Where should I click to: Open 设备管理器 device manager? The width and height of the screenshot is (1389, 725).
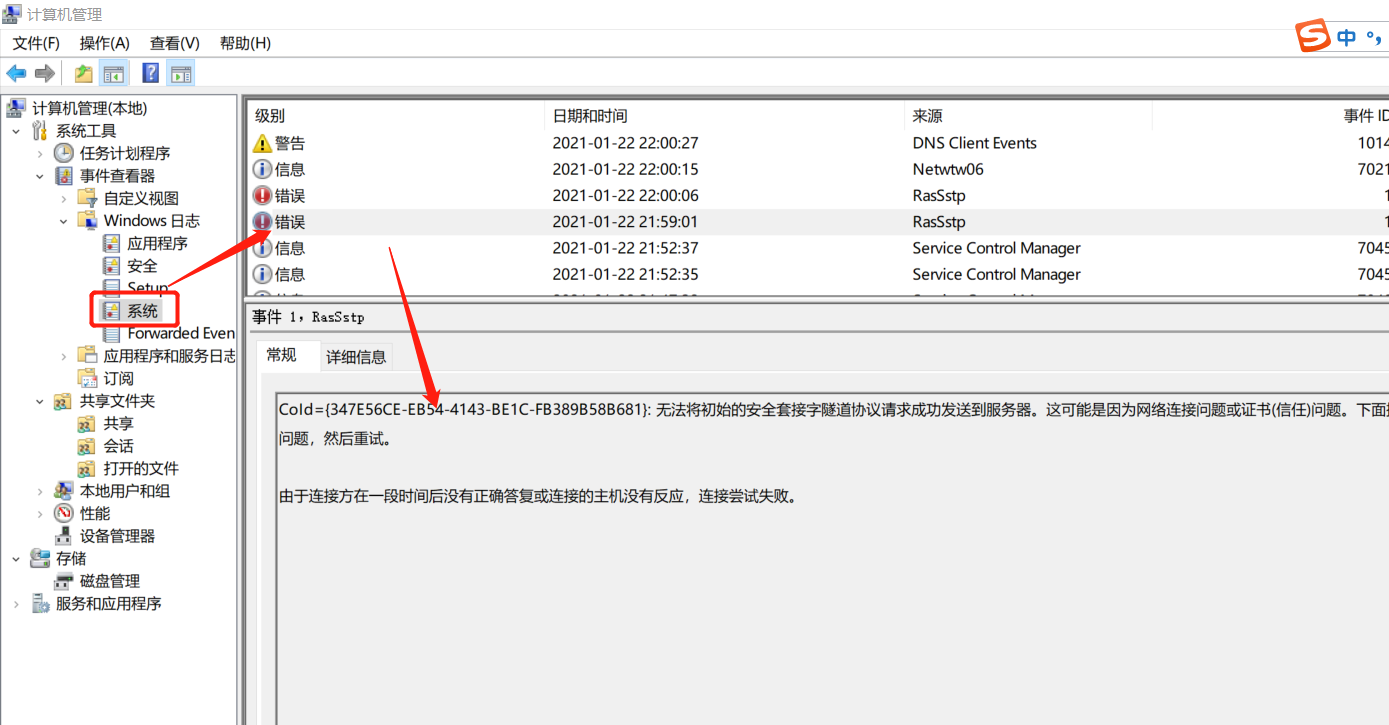coord(117,536)
